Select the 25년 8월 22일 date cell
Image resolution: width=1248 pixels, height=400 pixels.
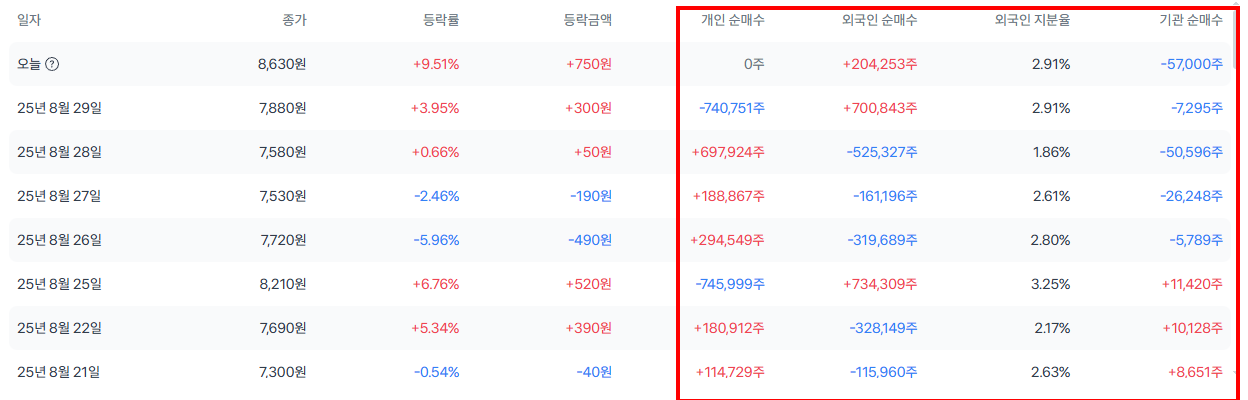point(59,328)
